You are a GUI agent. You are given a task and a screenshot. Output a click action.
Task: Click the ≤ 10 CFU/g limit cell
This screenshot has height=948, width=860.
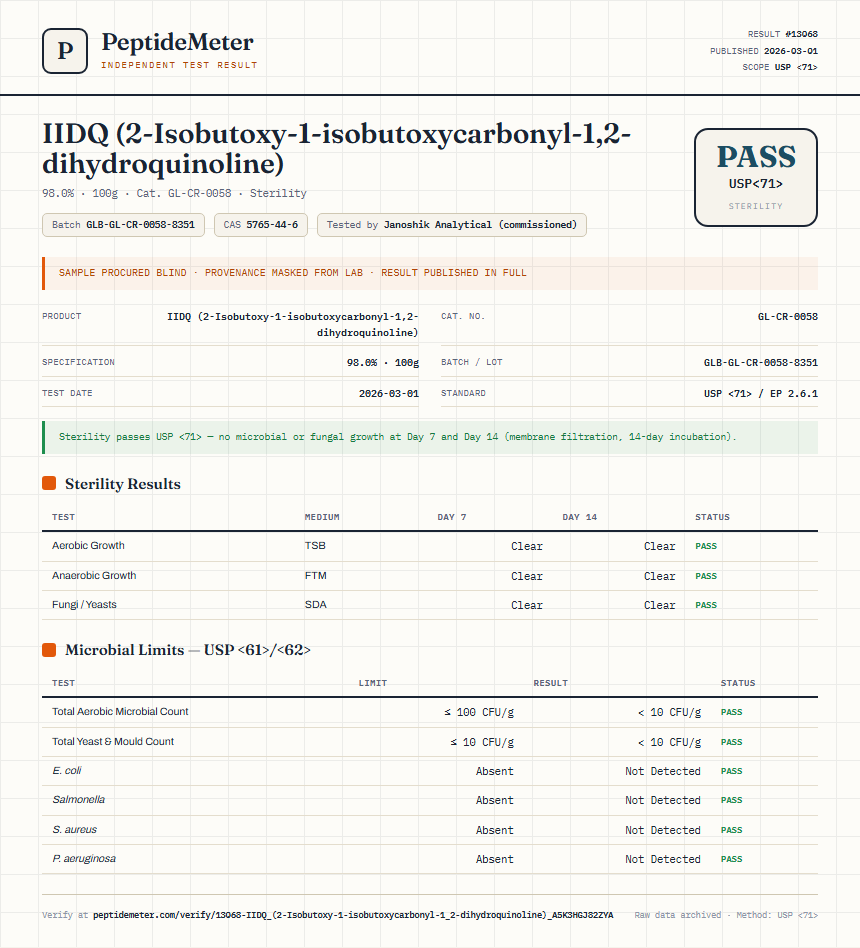click(482, 742)
